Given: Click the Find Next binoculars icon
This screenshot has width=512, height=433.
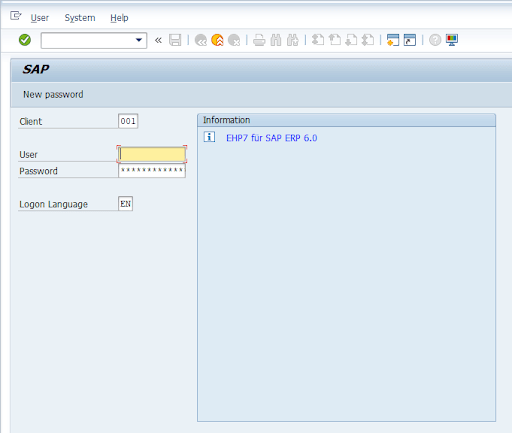Looking at the screenshot, I should [293, 40].
